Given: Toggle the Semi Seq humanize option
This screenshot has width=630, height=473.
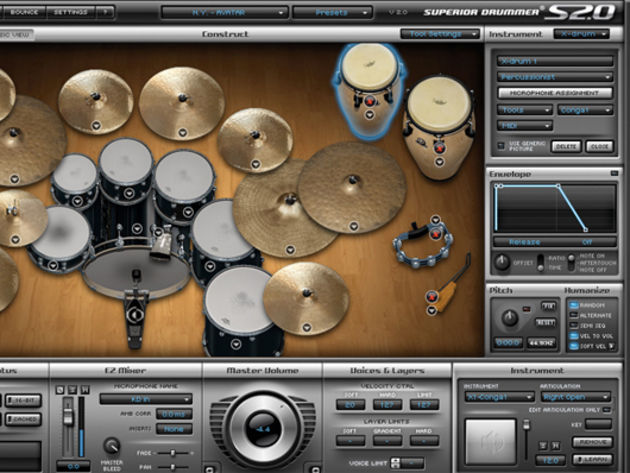Looking at the screenshot, I should [x=573, y=326].
